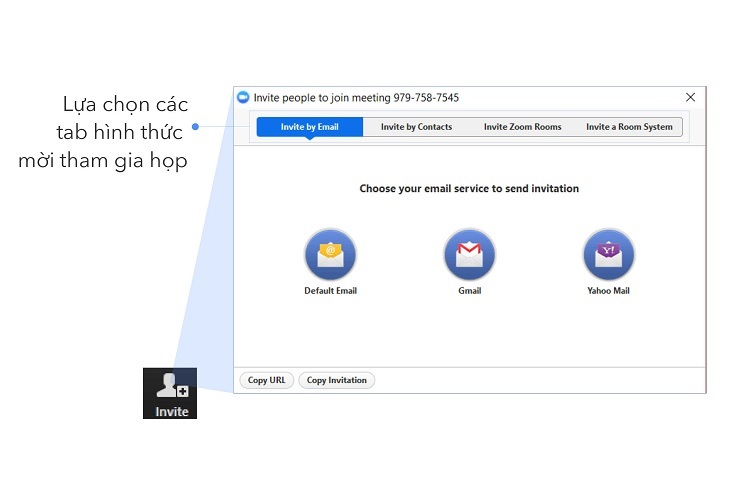Switch to Invite by Email tab
Screen dimensions: 755x488
tap(309, 127)
